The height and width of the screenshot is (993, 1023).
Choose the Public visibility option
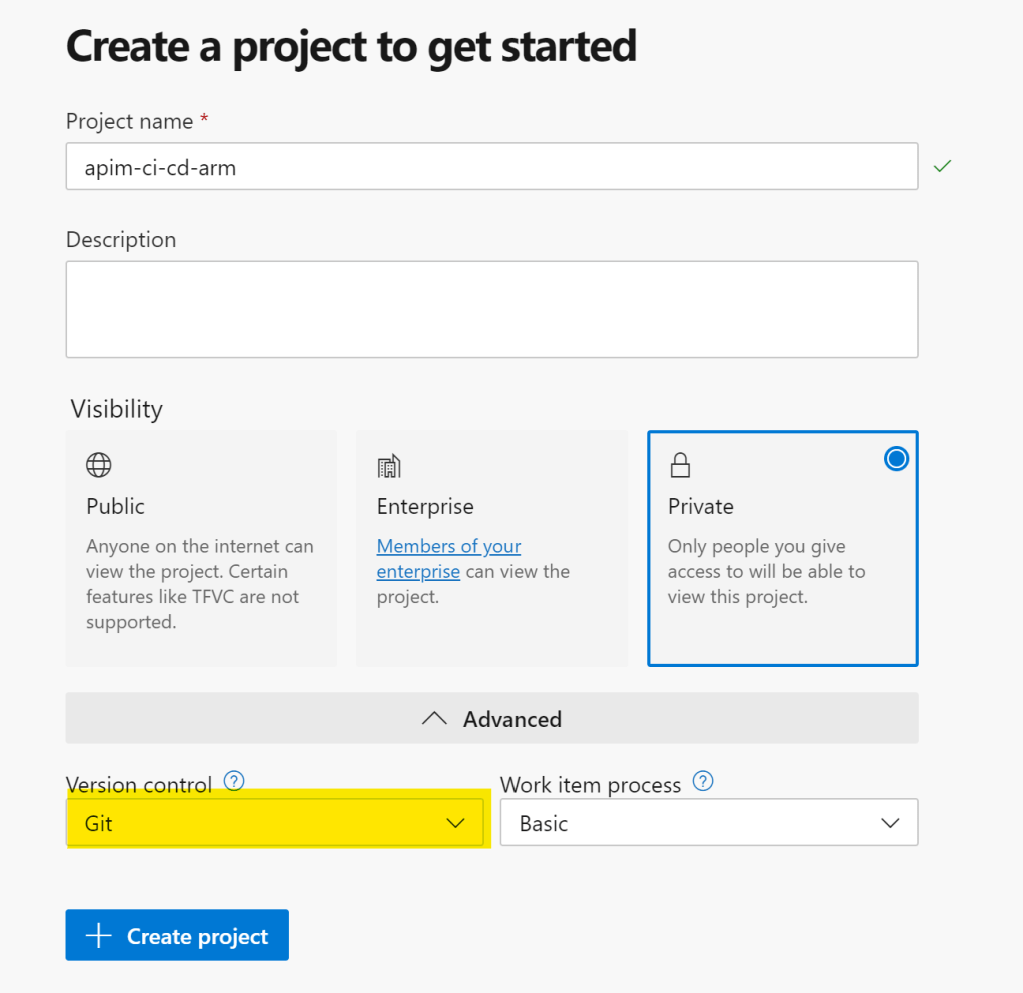coord(201,548)
